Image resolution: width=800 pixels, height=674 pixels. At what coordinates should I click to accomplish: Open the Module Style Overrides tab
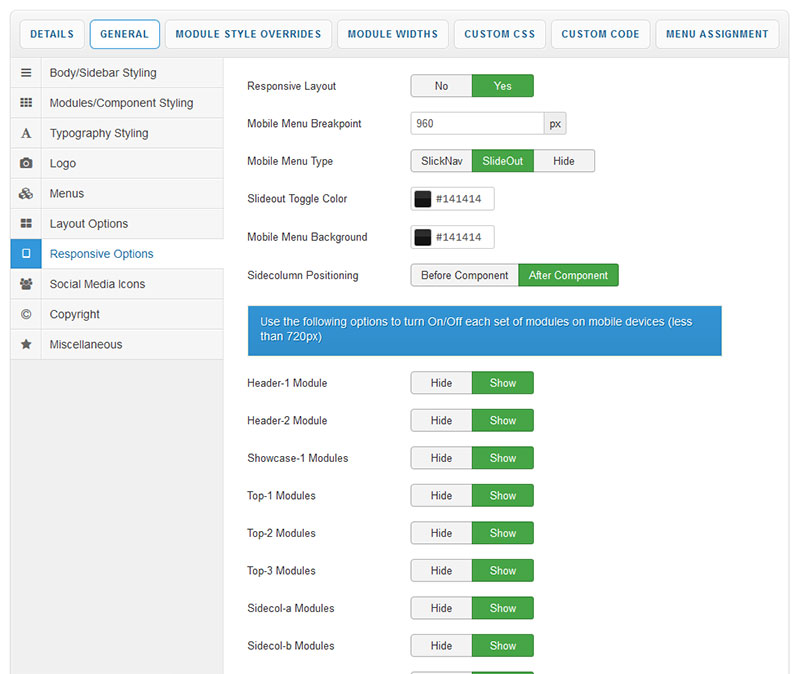pos(248,34)
